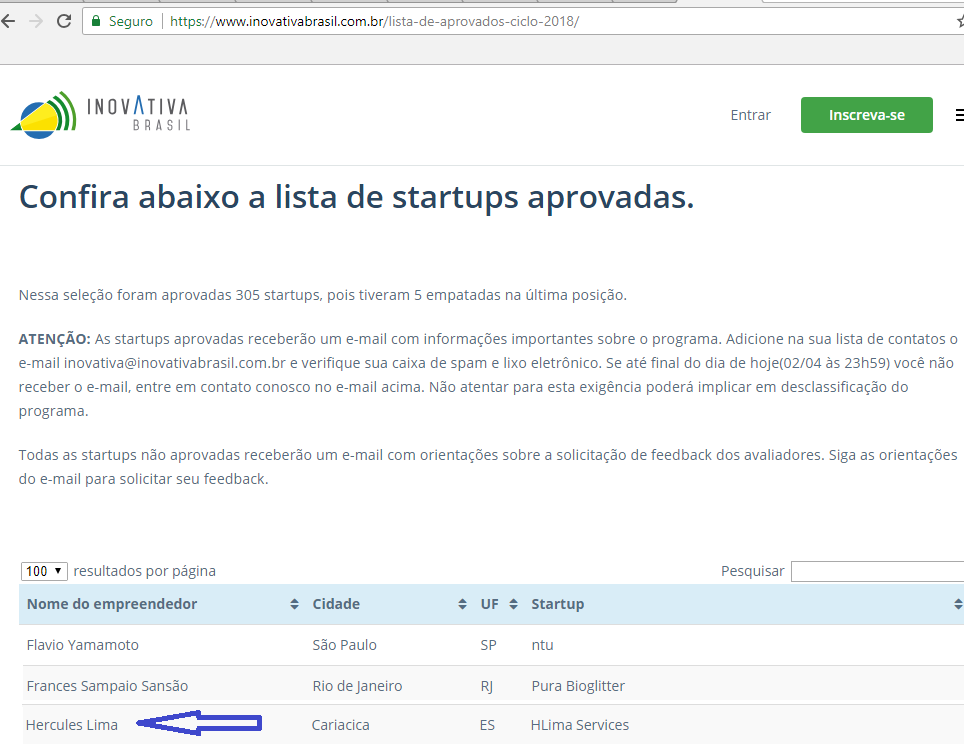Image resolution: width=964 pixels, height=746 pixels.
Task: Click the sort arrows for Nome do empreendedor
Action: [x=294, y=604]
